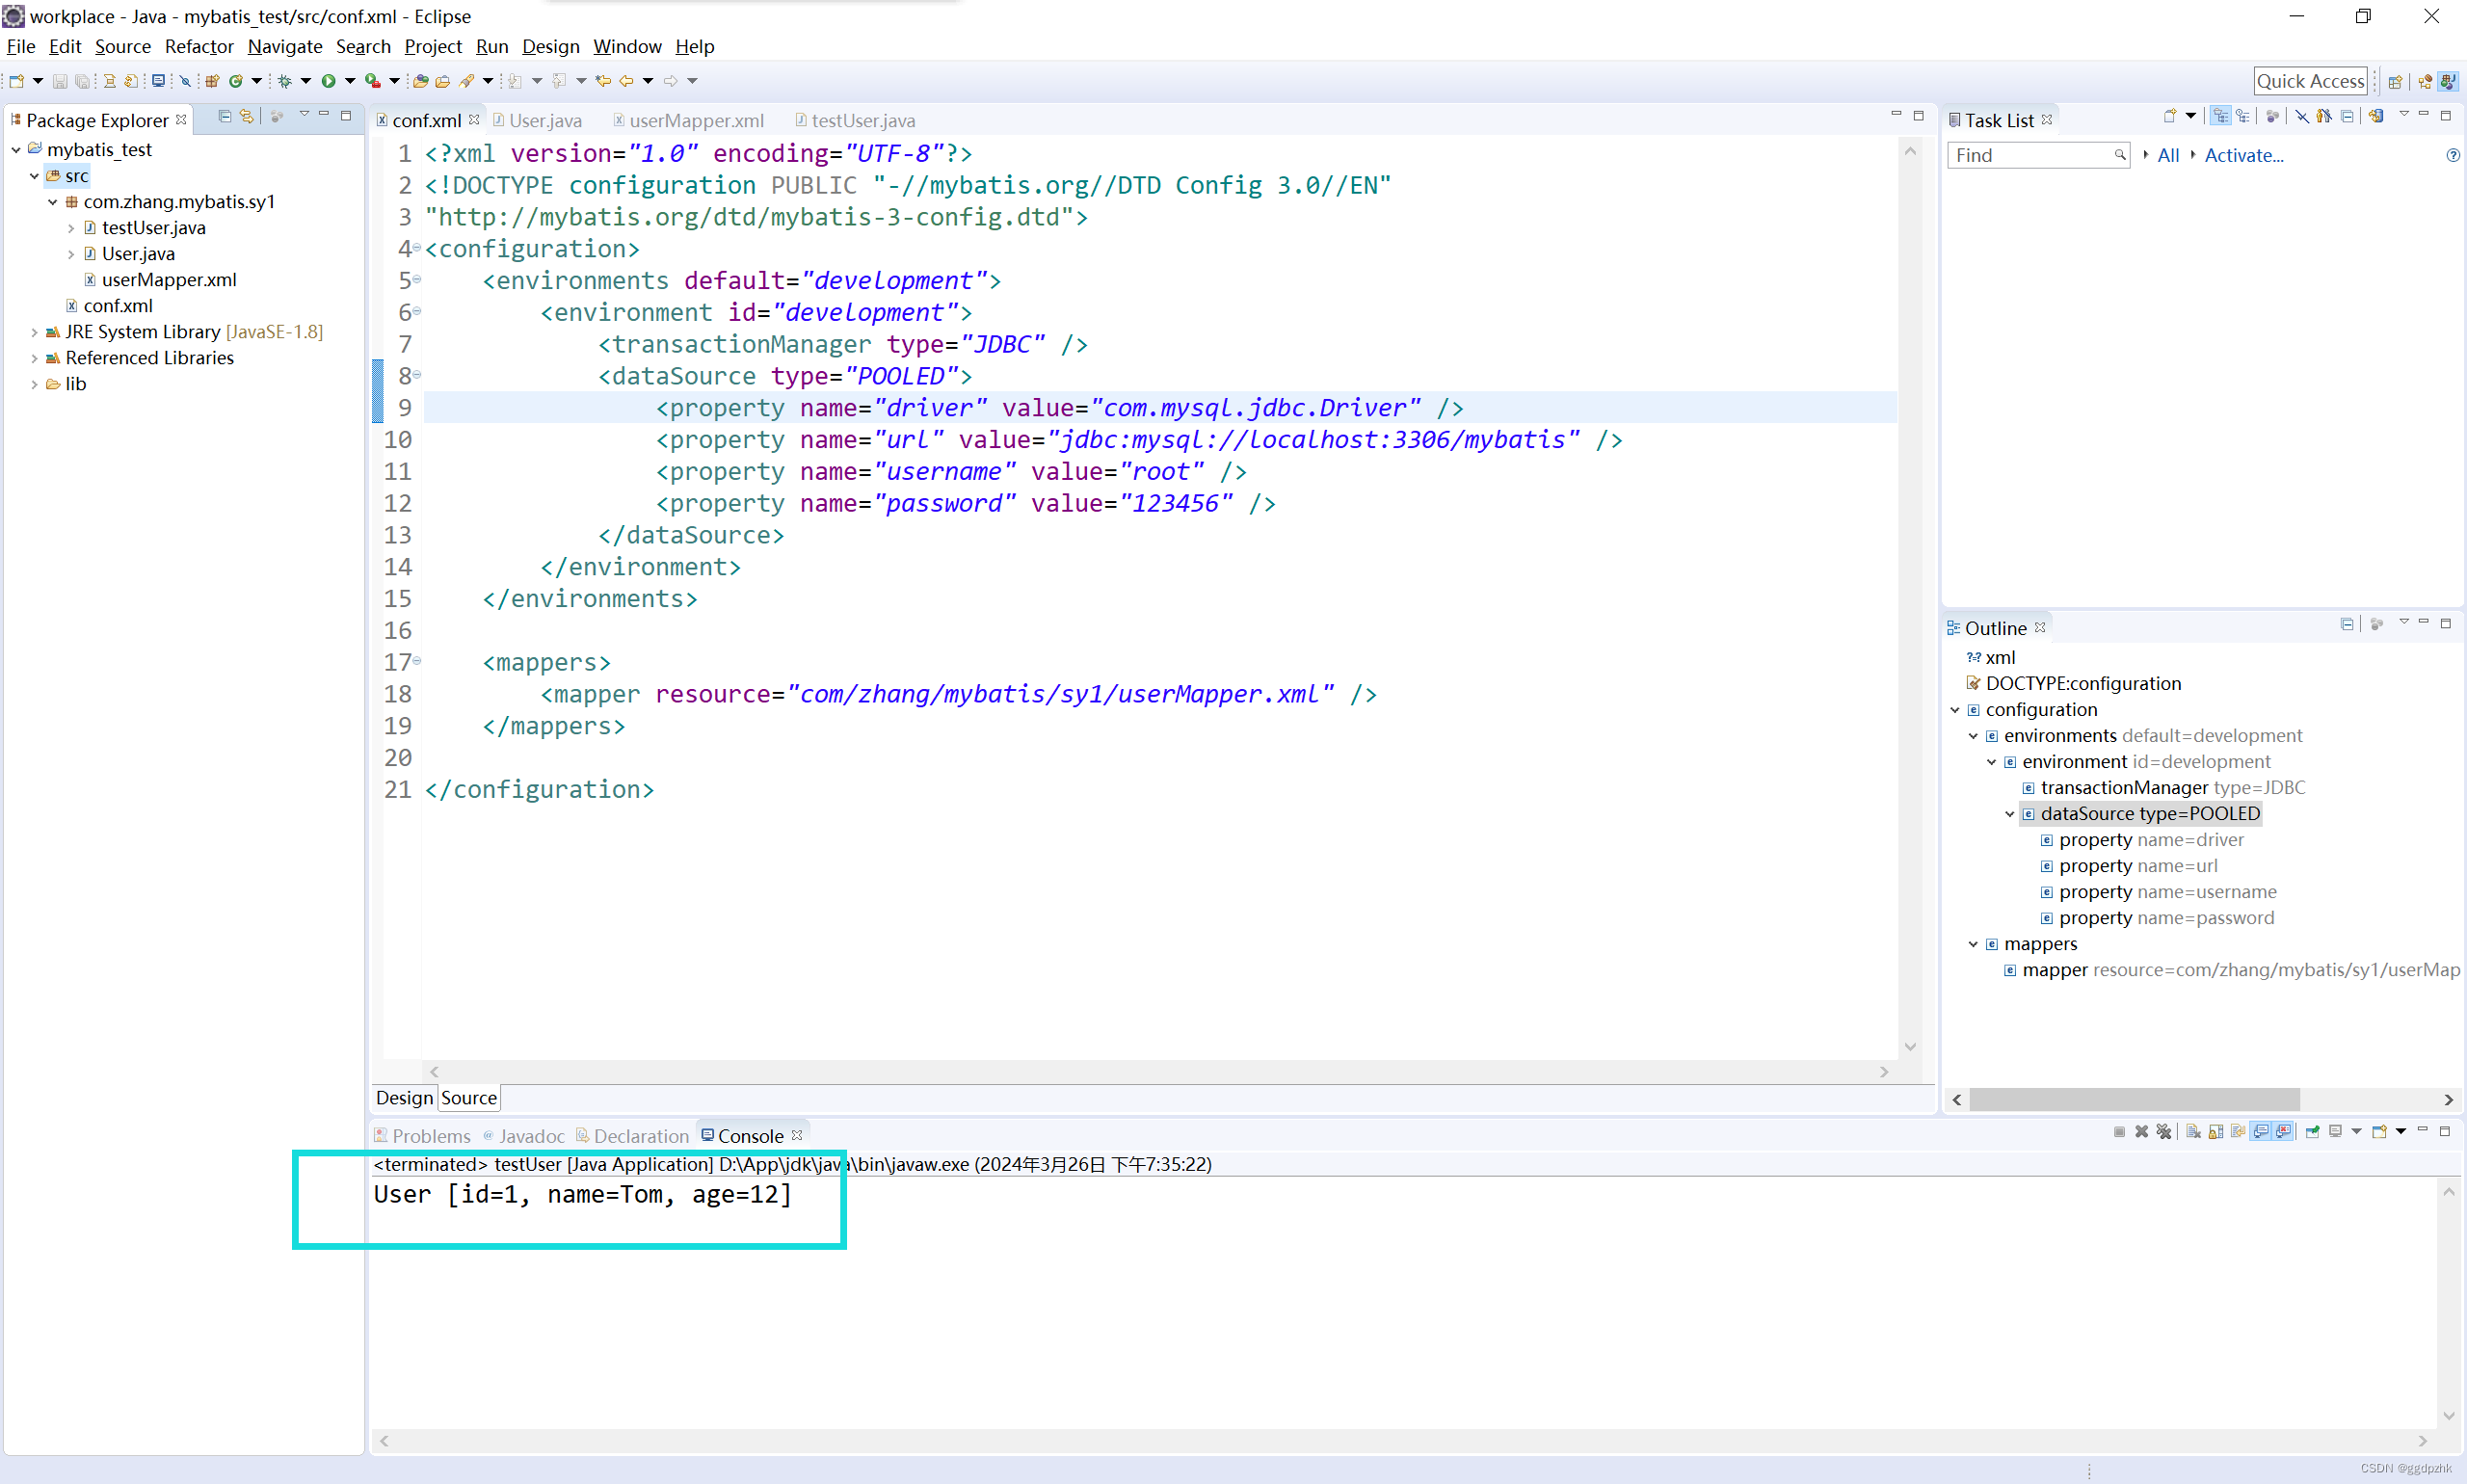Click editor vertical scrollbar down arrow
This screenshot has height=1484, width=2467.
click(x=1910, y=1047)
